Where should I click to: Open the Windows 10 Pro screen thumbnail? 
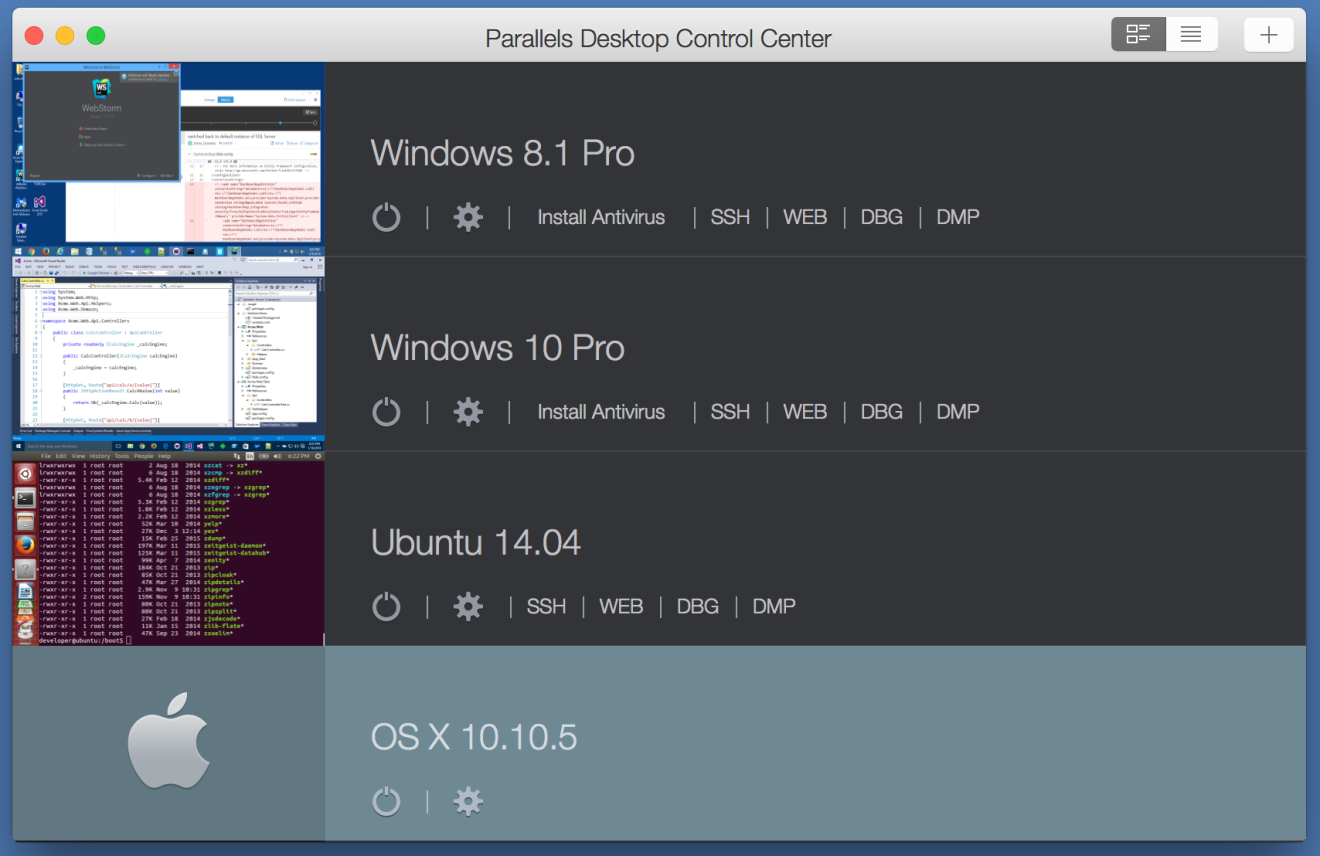coord(169,354)
